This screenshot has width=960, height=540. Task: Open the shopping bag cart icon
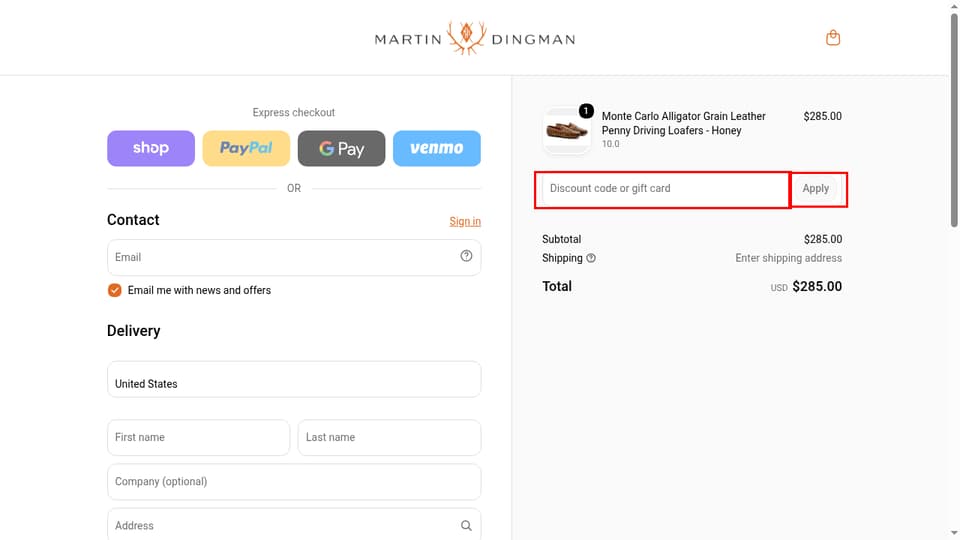coord(833,38)
